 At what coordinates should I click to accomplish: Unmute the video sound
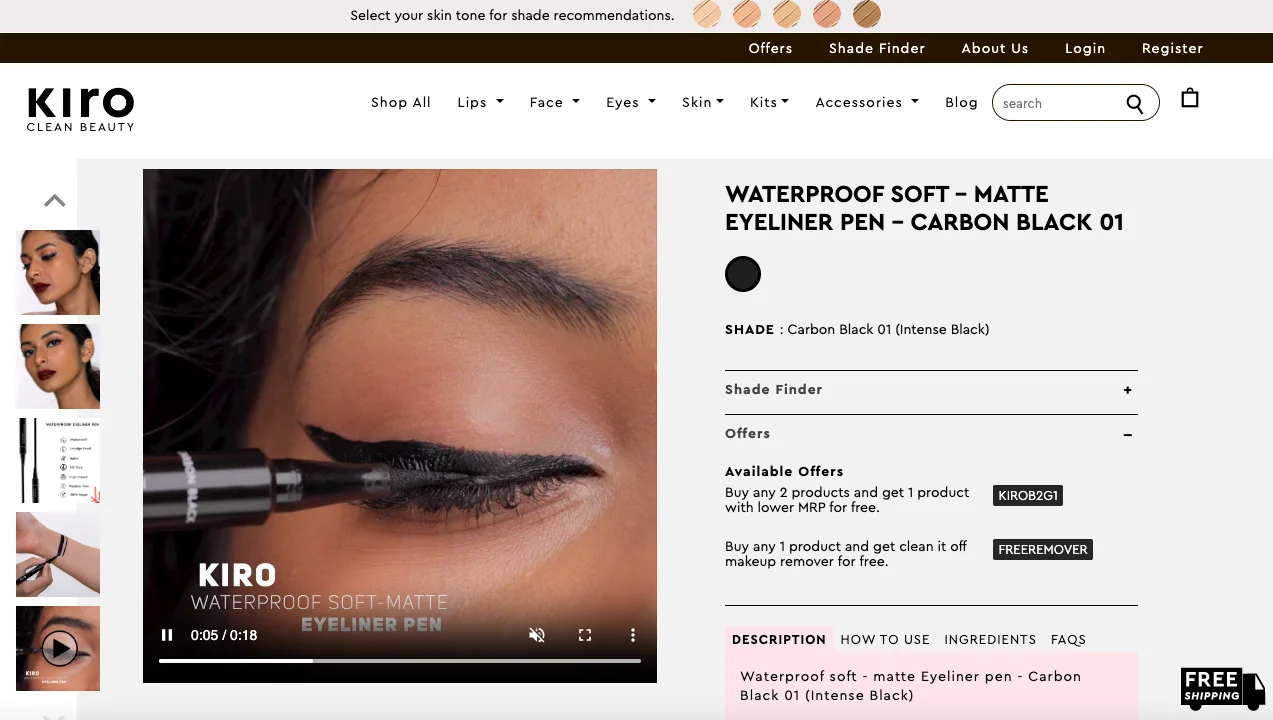(537, 635)
